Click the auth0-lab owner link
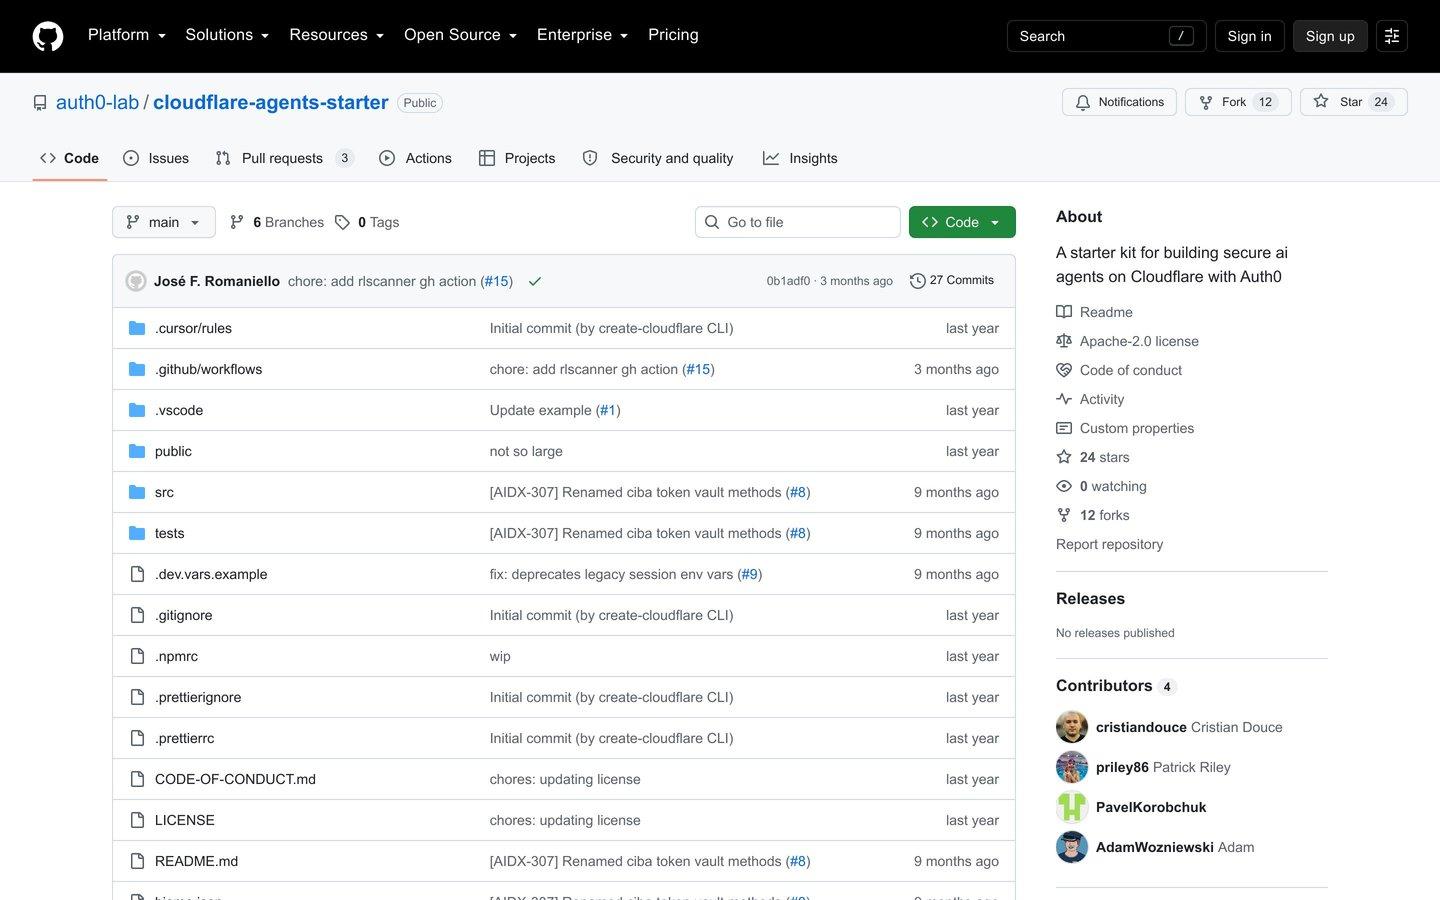The height and width of the screenshot is (900, 1440). [x=97, y=102]
